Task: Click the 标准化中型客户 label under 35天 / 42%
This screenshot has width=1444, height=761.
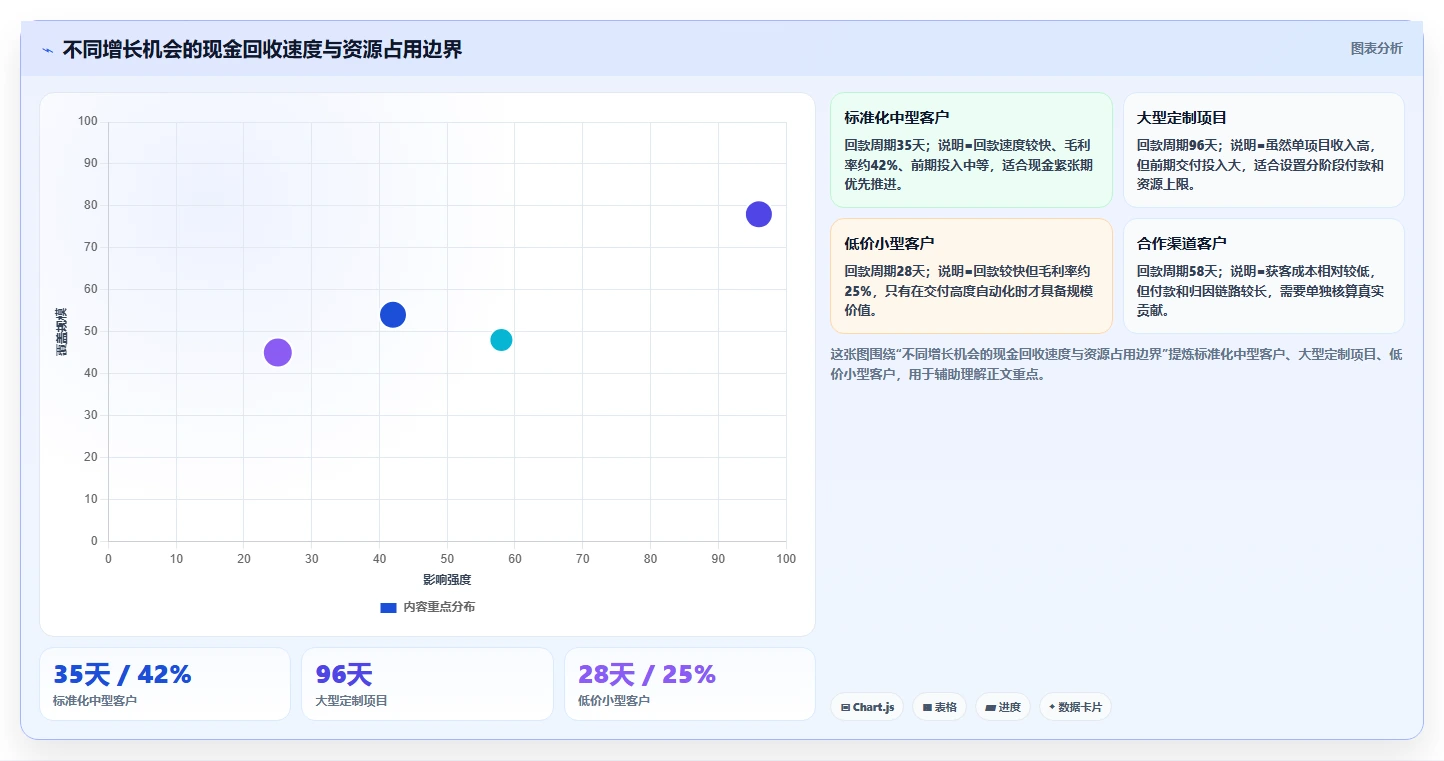Action: [x=95, y=701]
